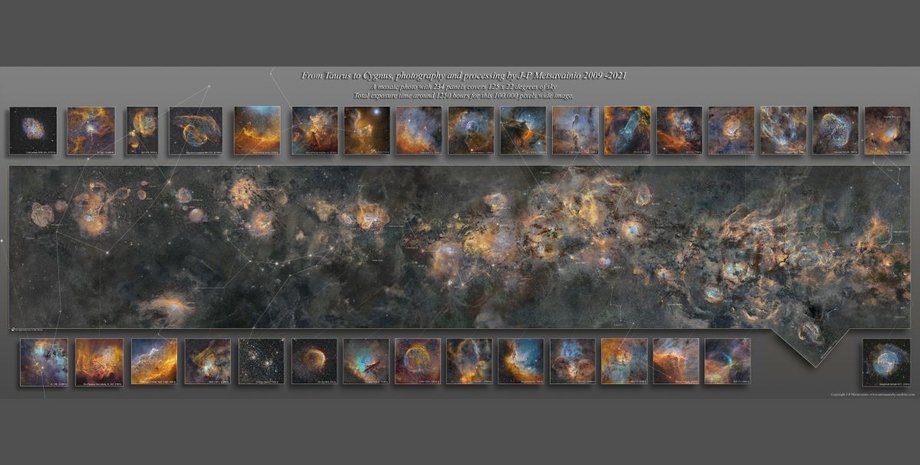The width and height of the screenshot is (920, 465).
Task: Select the second-to-last top-row crescent bubble thumbnail
Action: [x=834, y=130]
